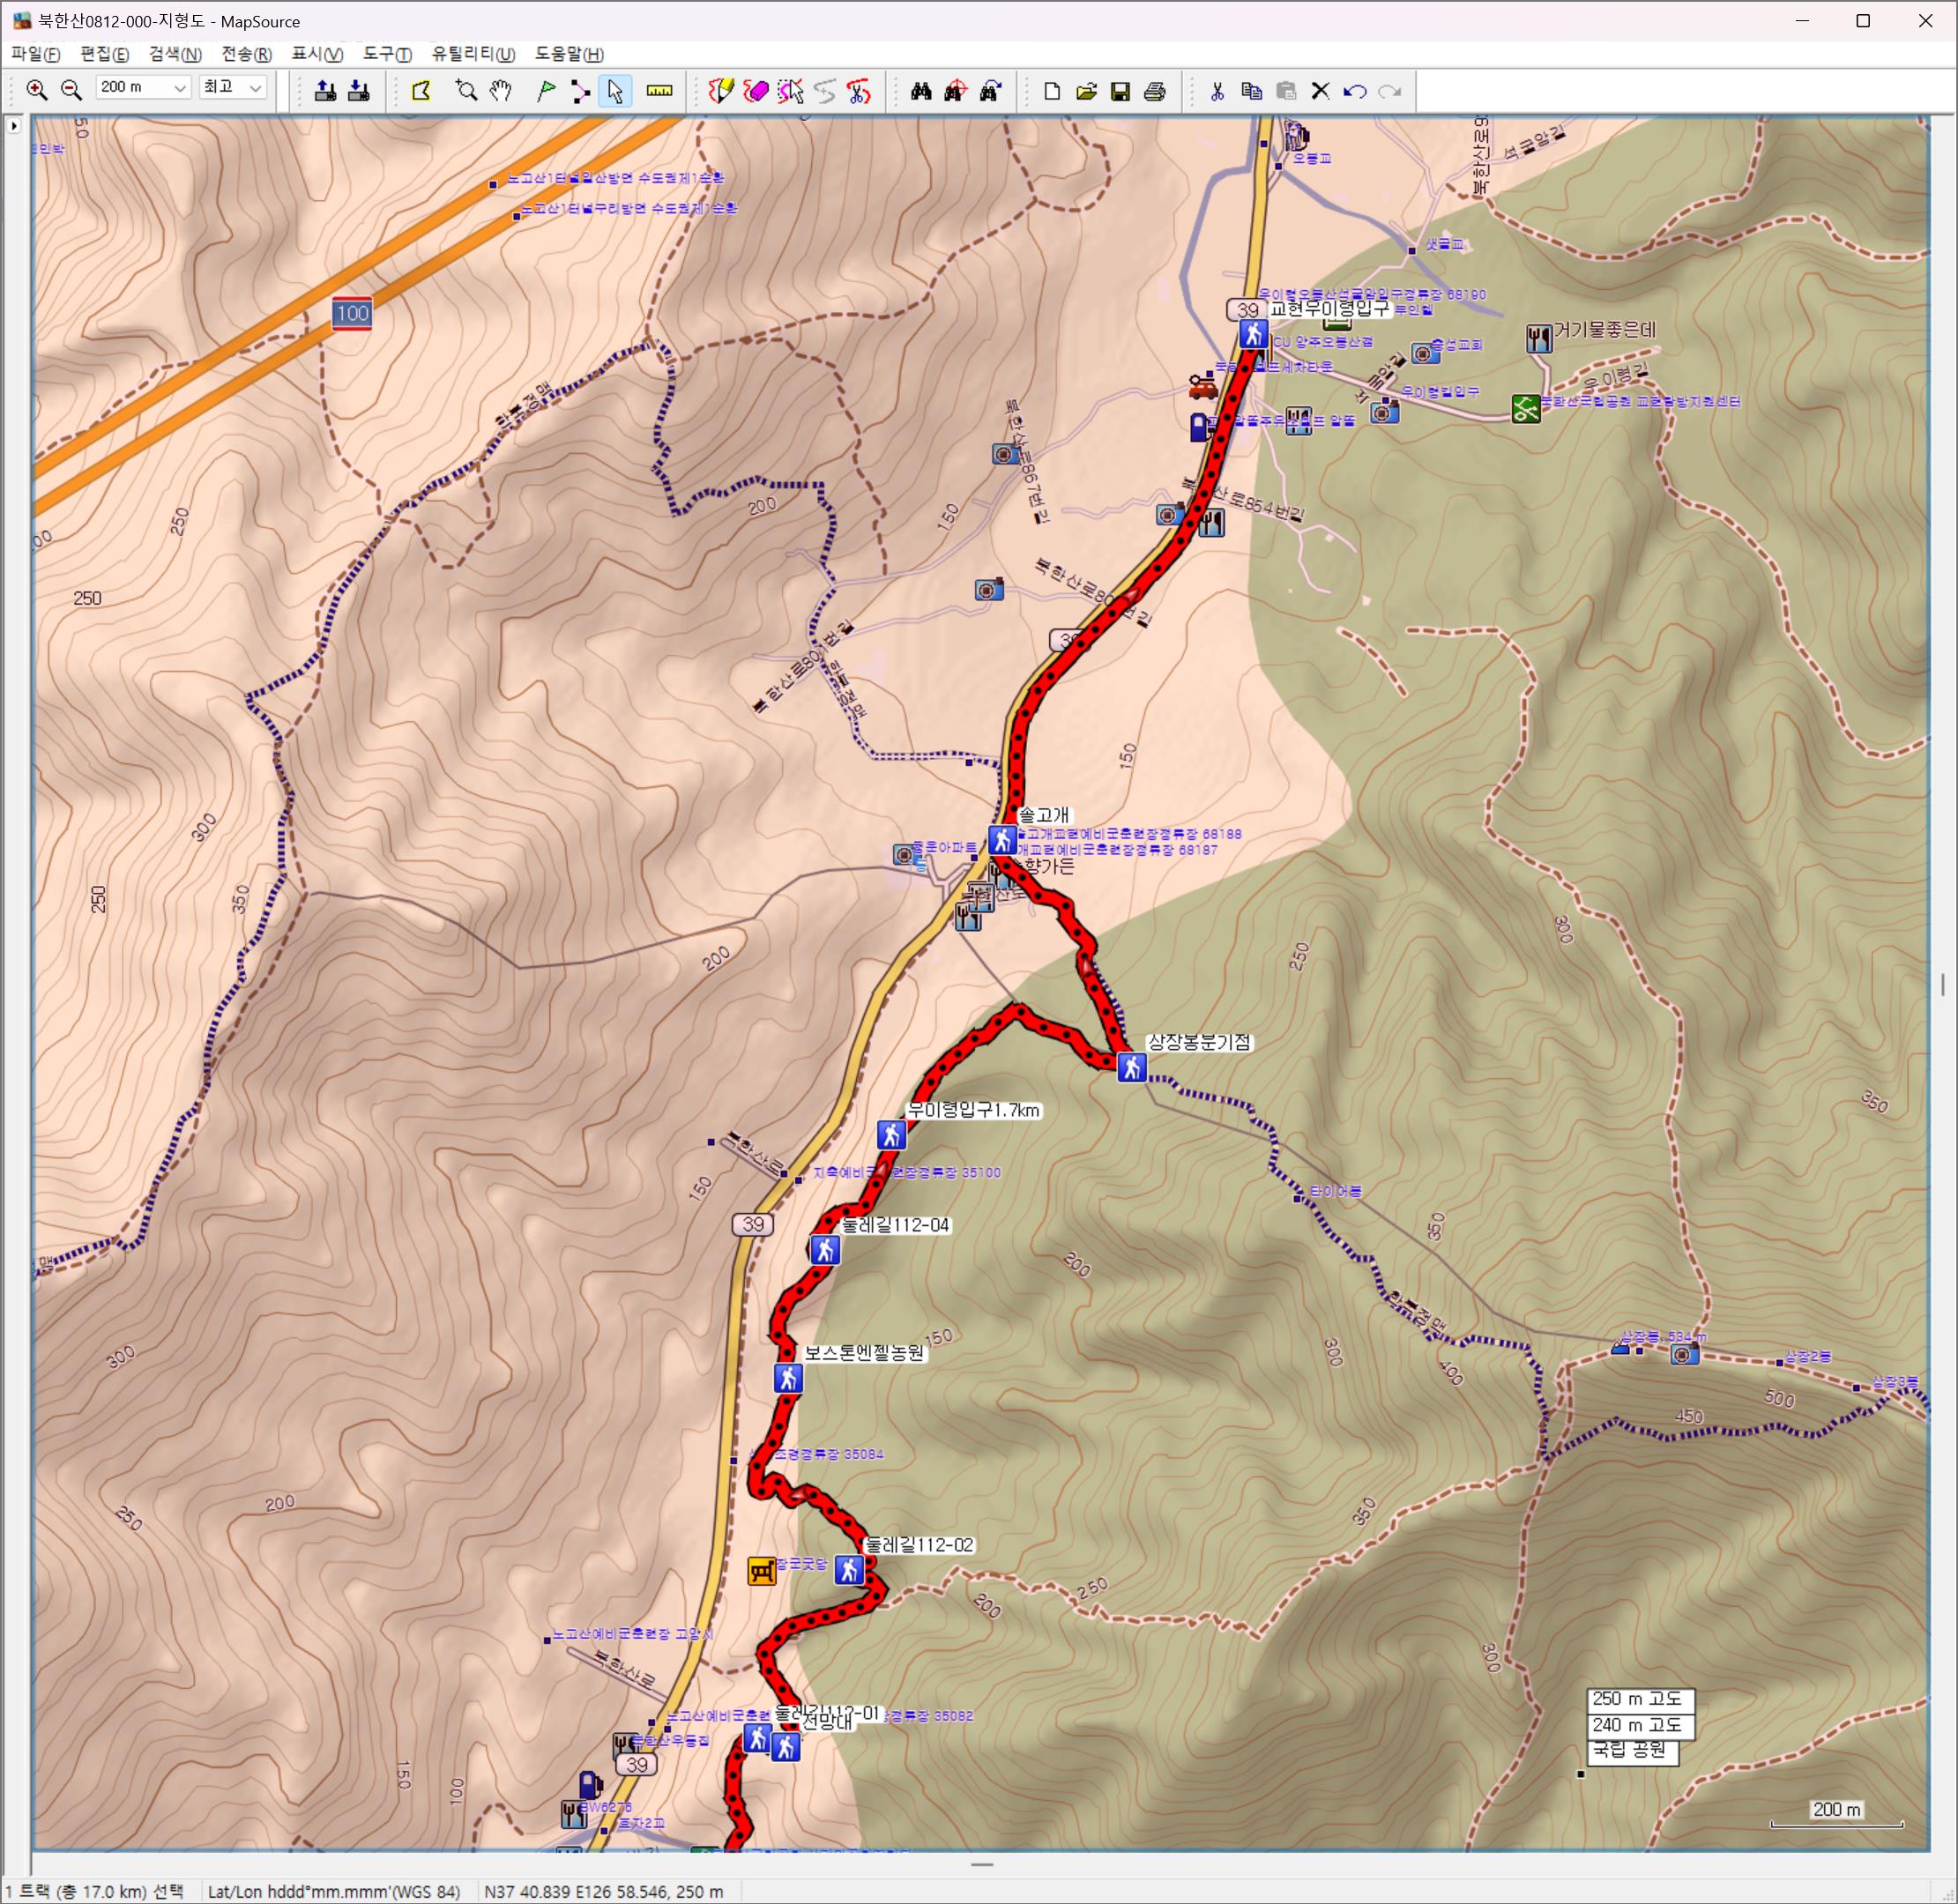This screenshot has height=1904, width=1958.
Task: Open the 도움말(H) menu
Action: pos(569,54)
